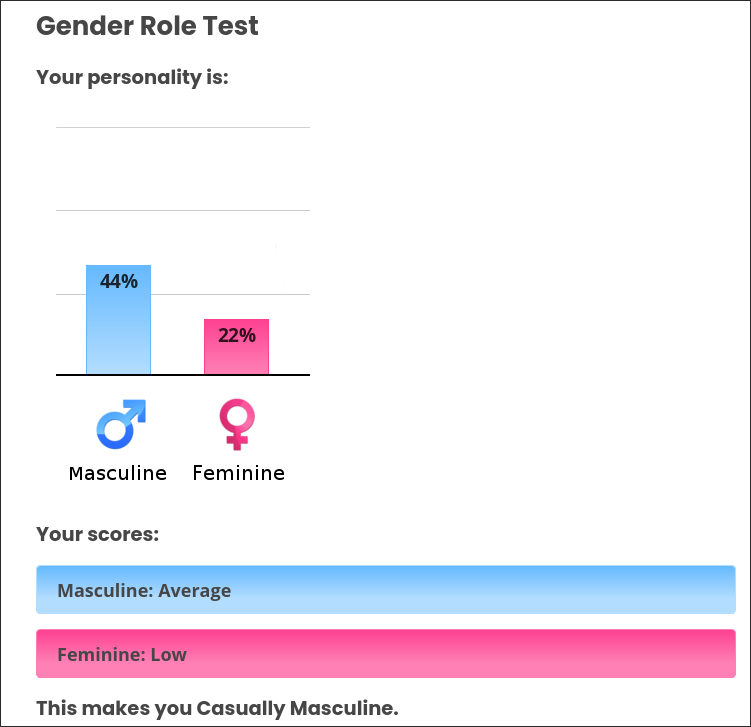Image resolution: width=751 pixels, height=727 pixels.
Task: Click the blue male symbol icon
Action: (x=121, y=424)
